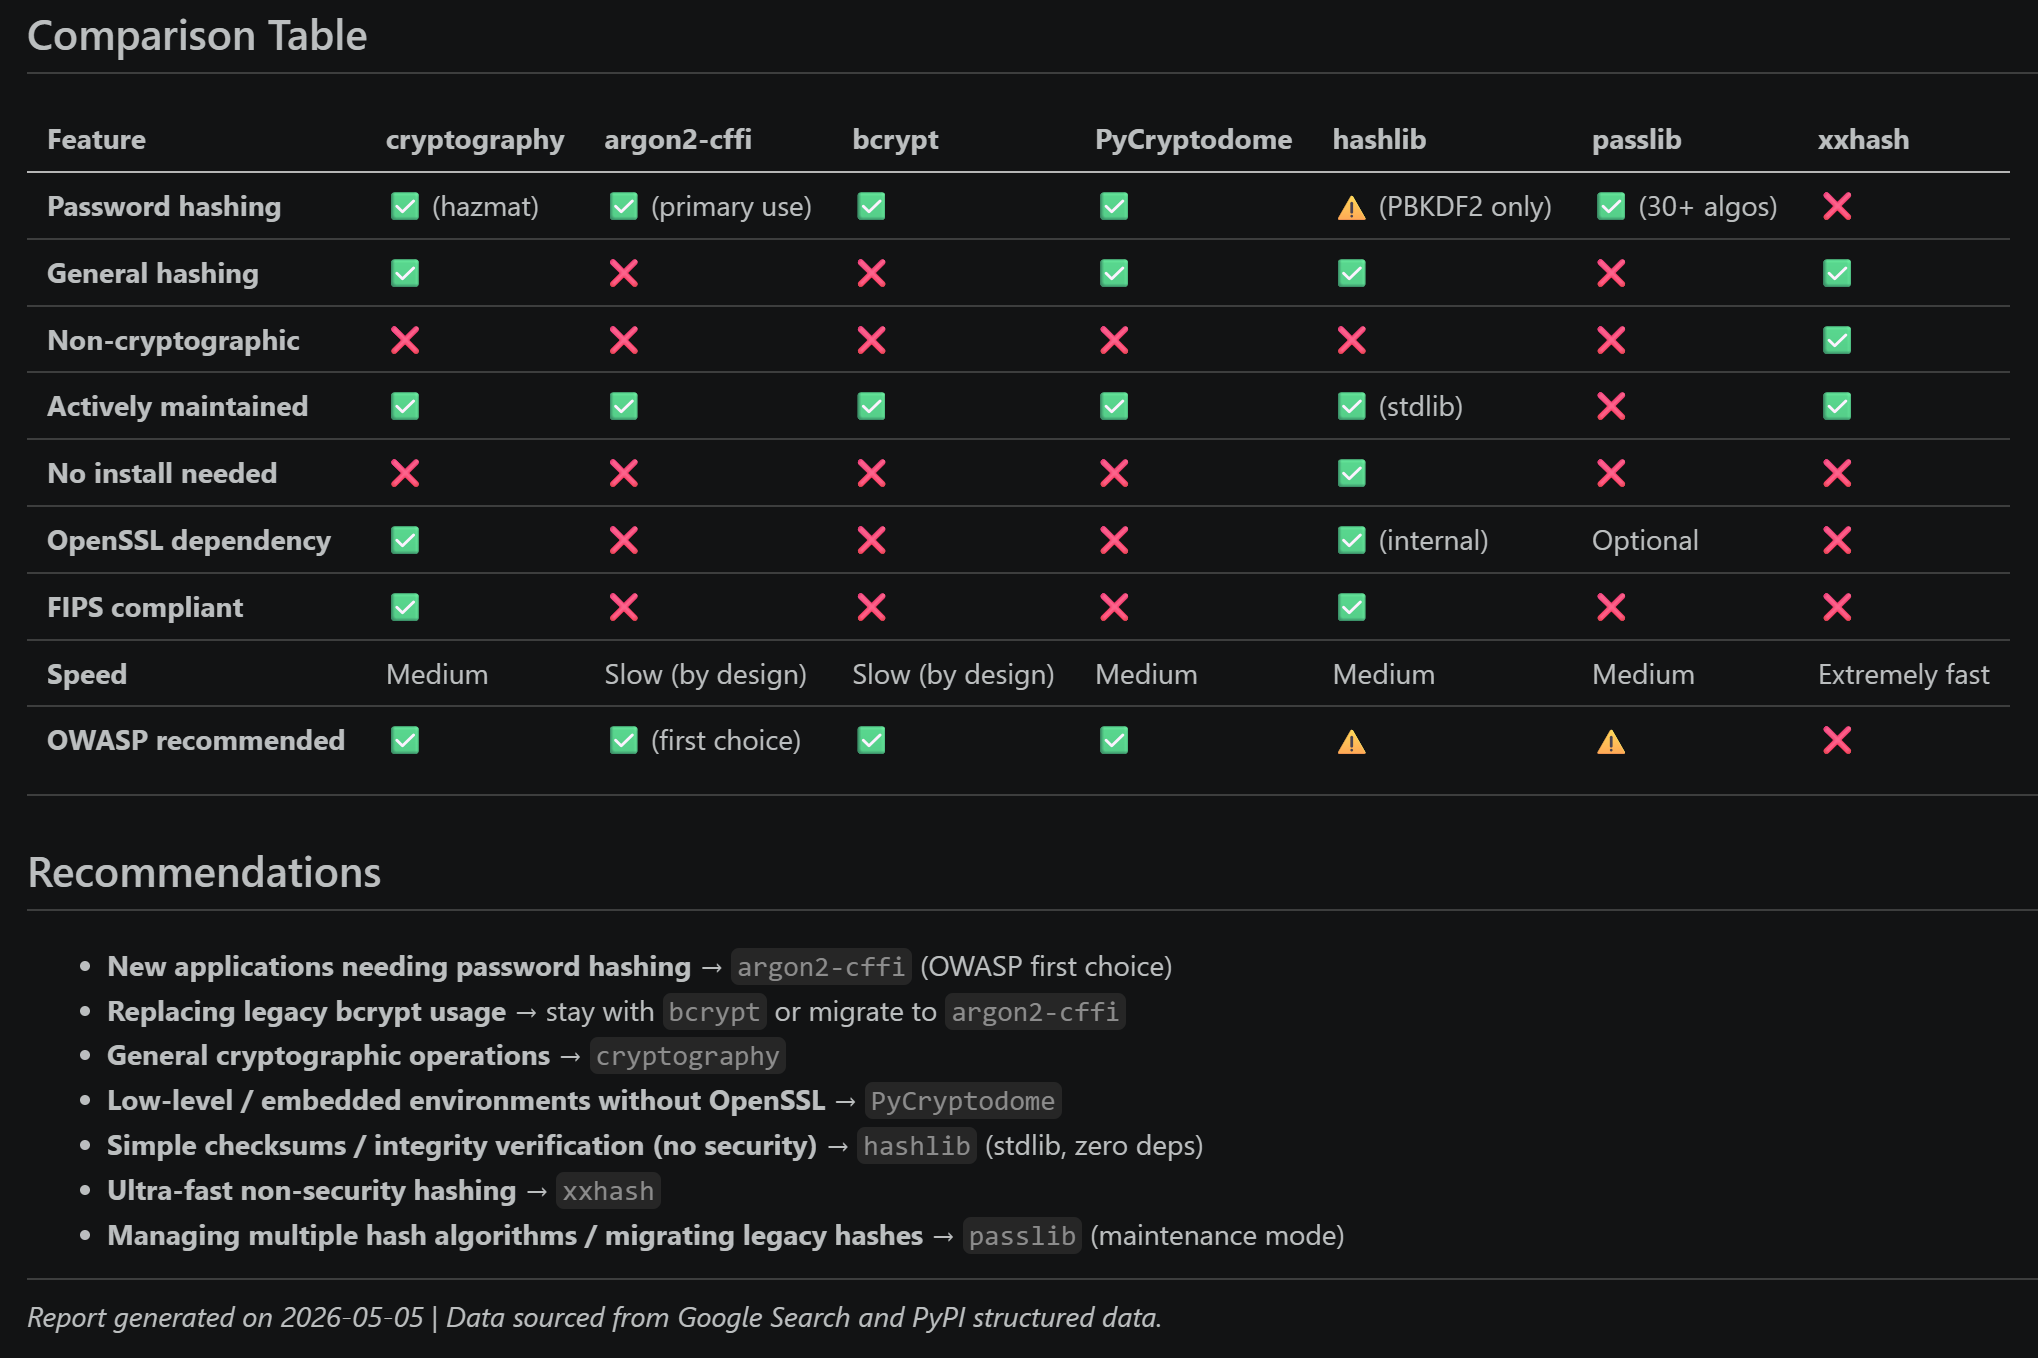2038x1358 pixels.
Task: Click 'Non-cryptographic' row label
Action: 173,341
